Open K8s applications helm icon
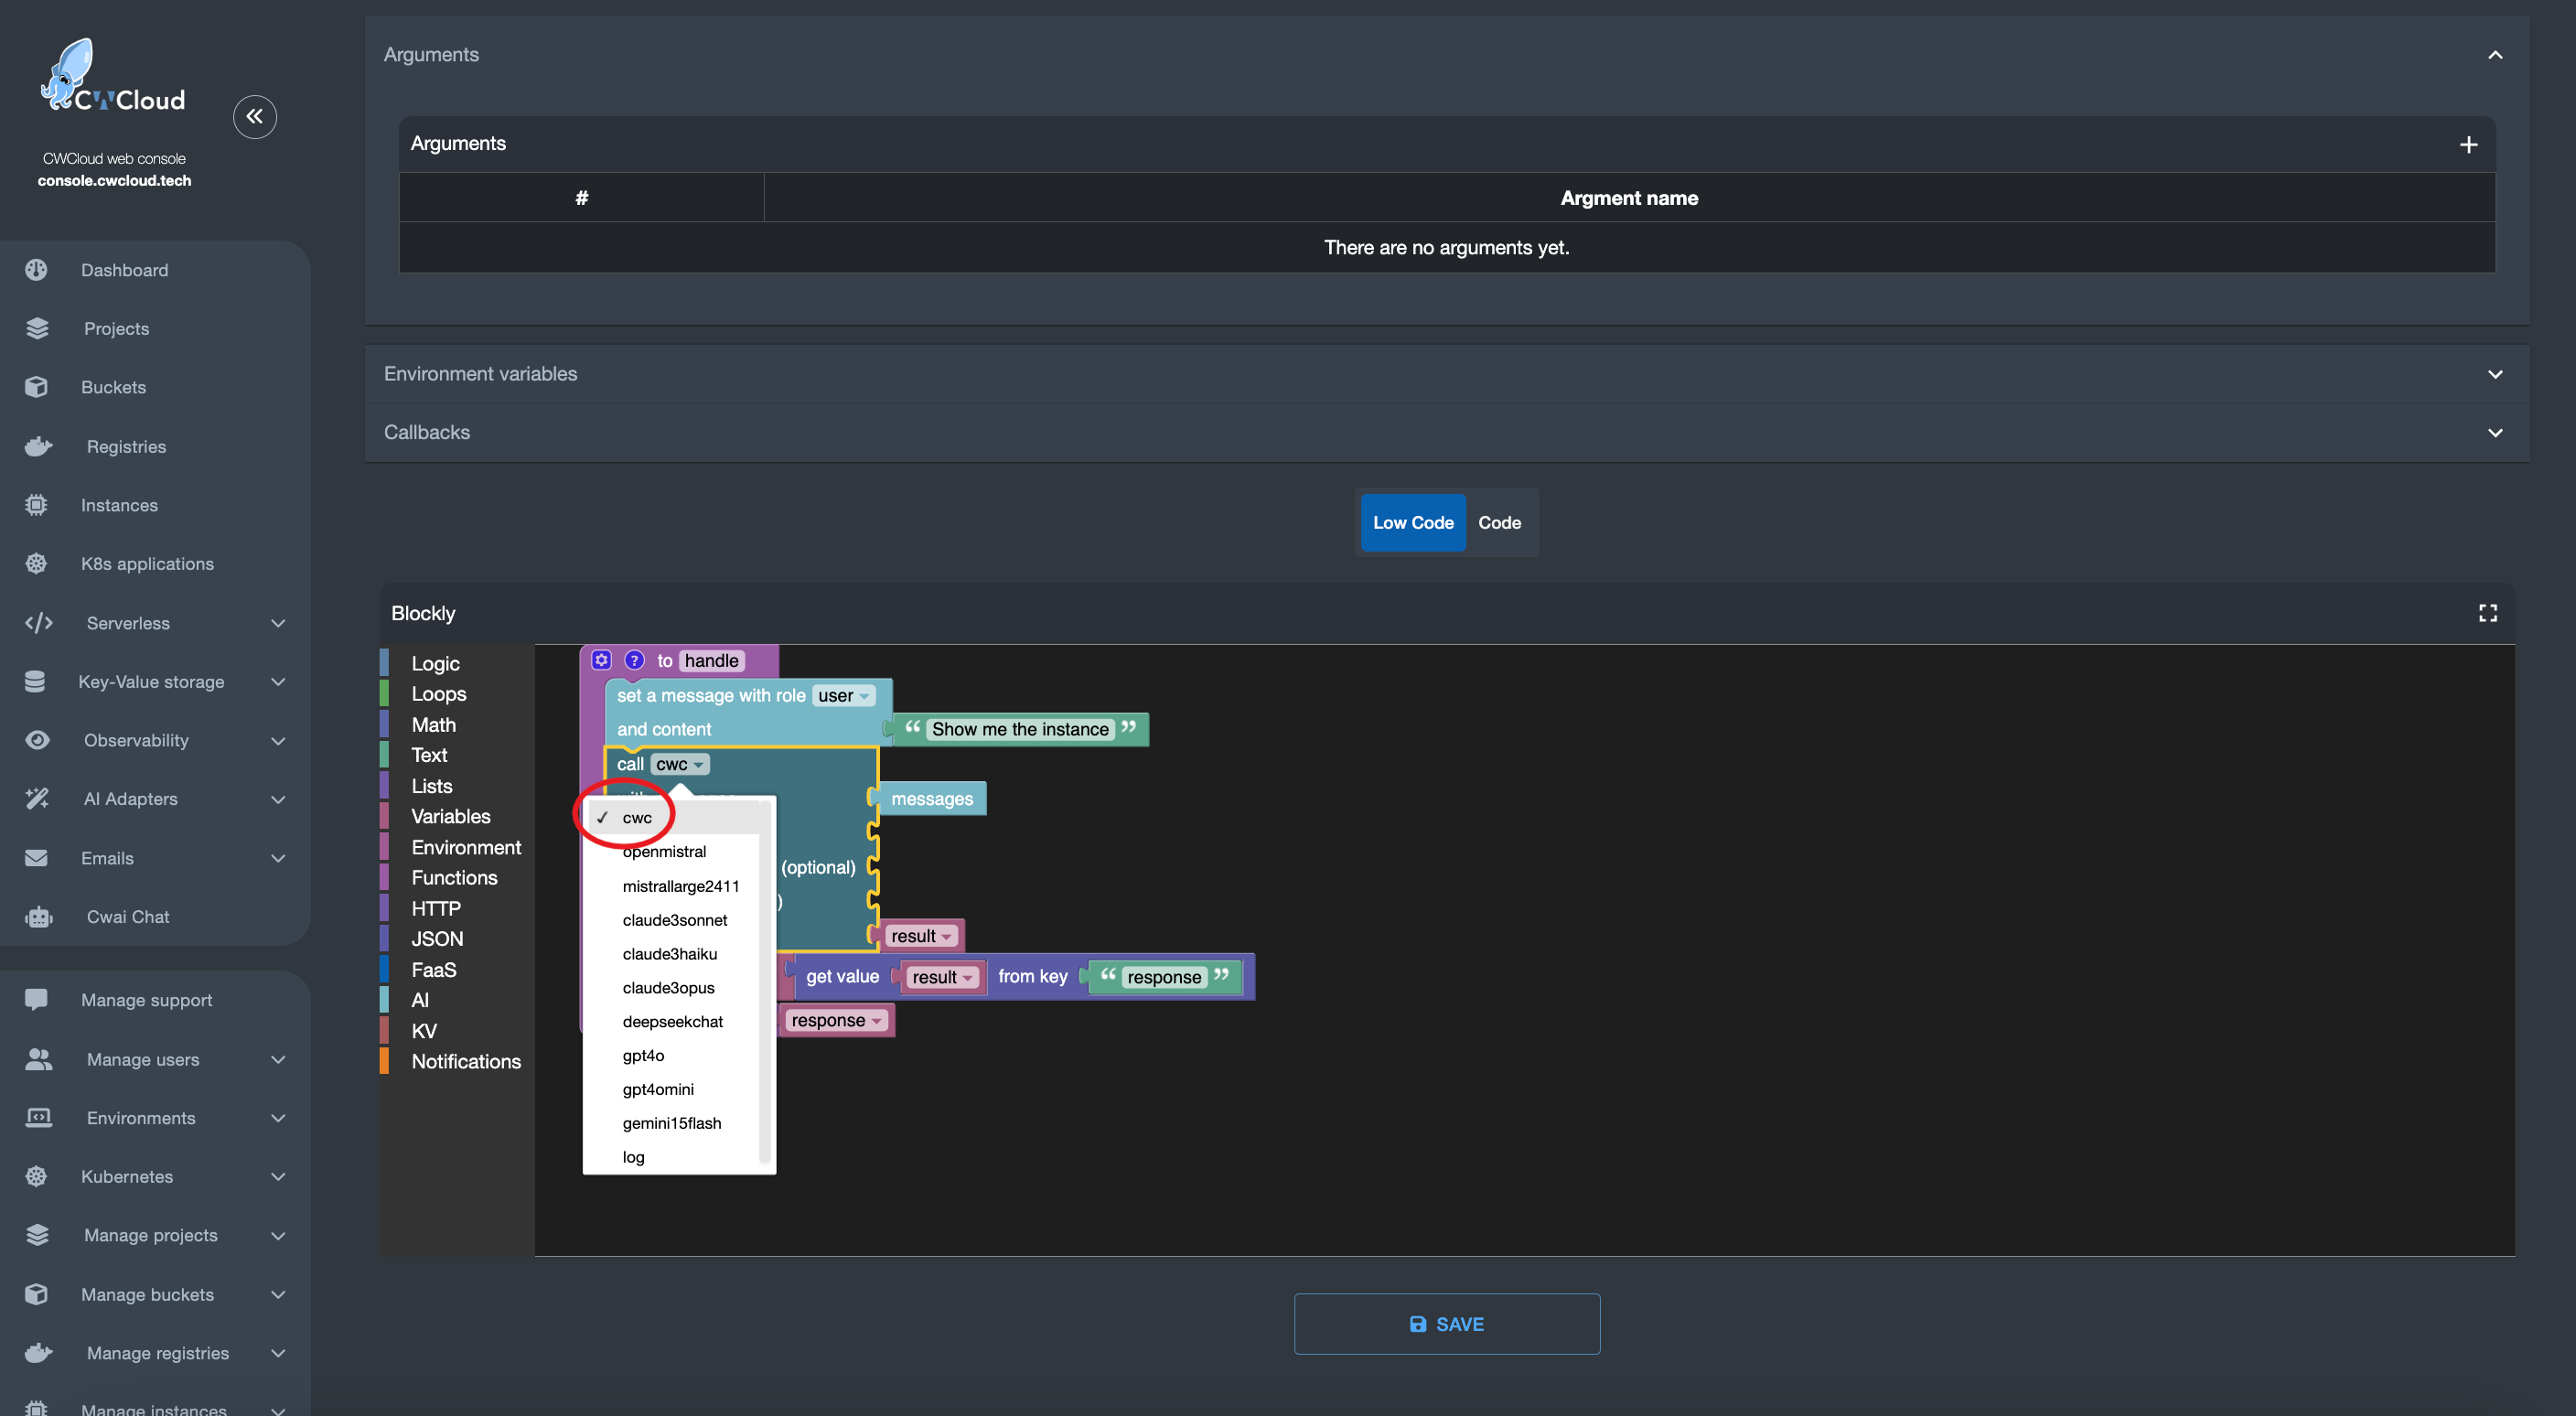 [36, 564]
